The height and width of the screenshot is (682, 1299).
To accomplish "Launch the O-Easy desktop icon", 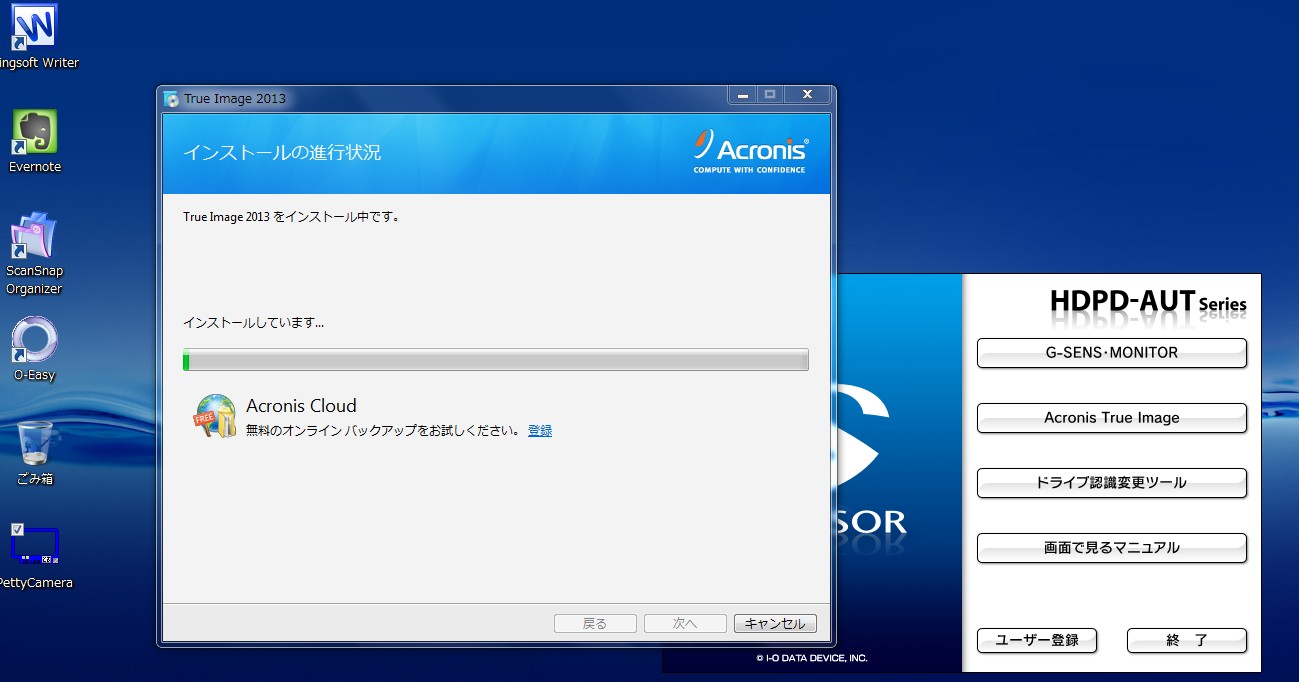I will 34,348.
